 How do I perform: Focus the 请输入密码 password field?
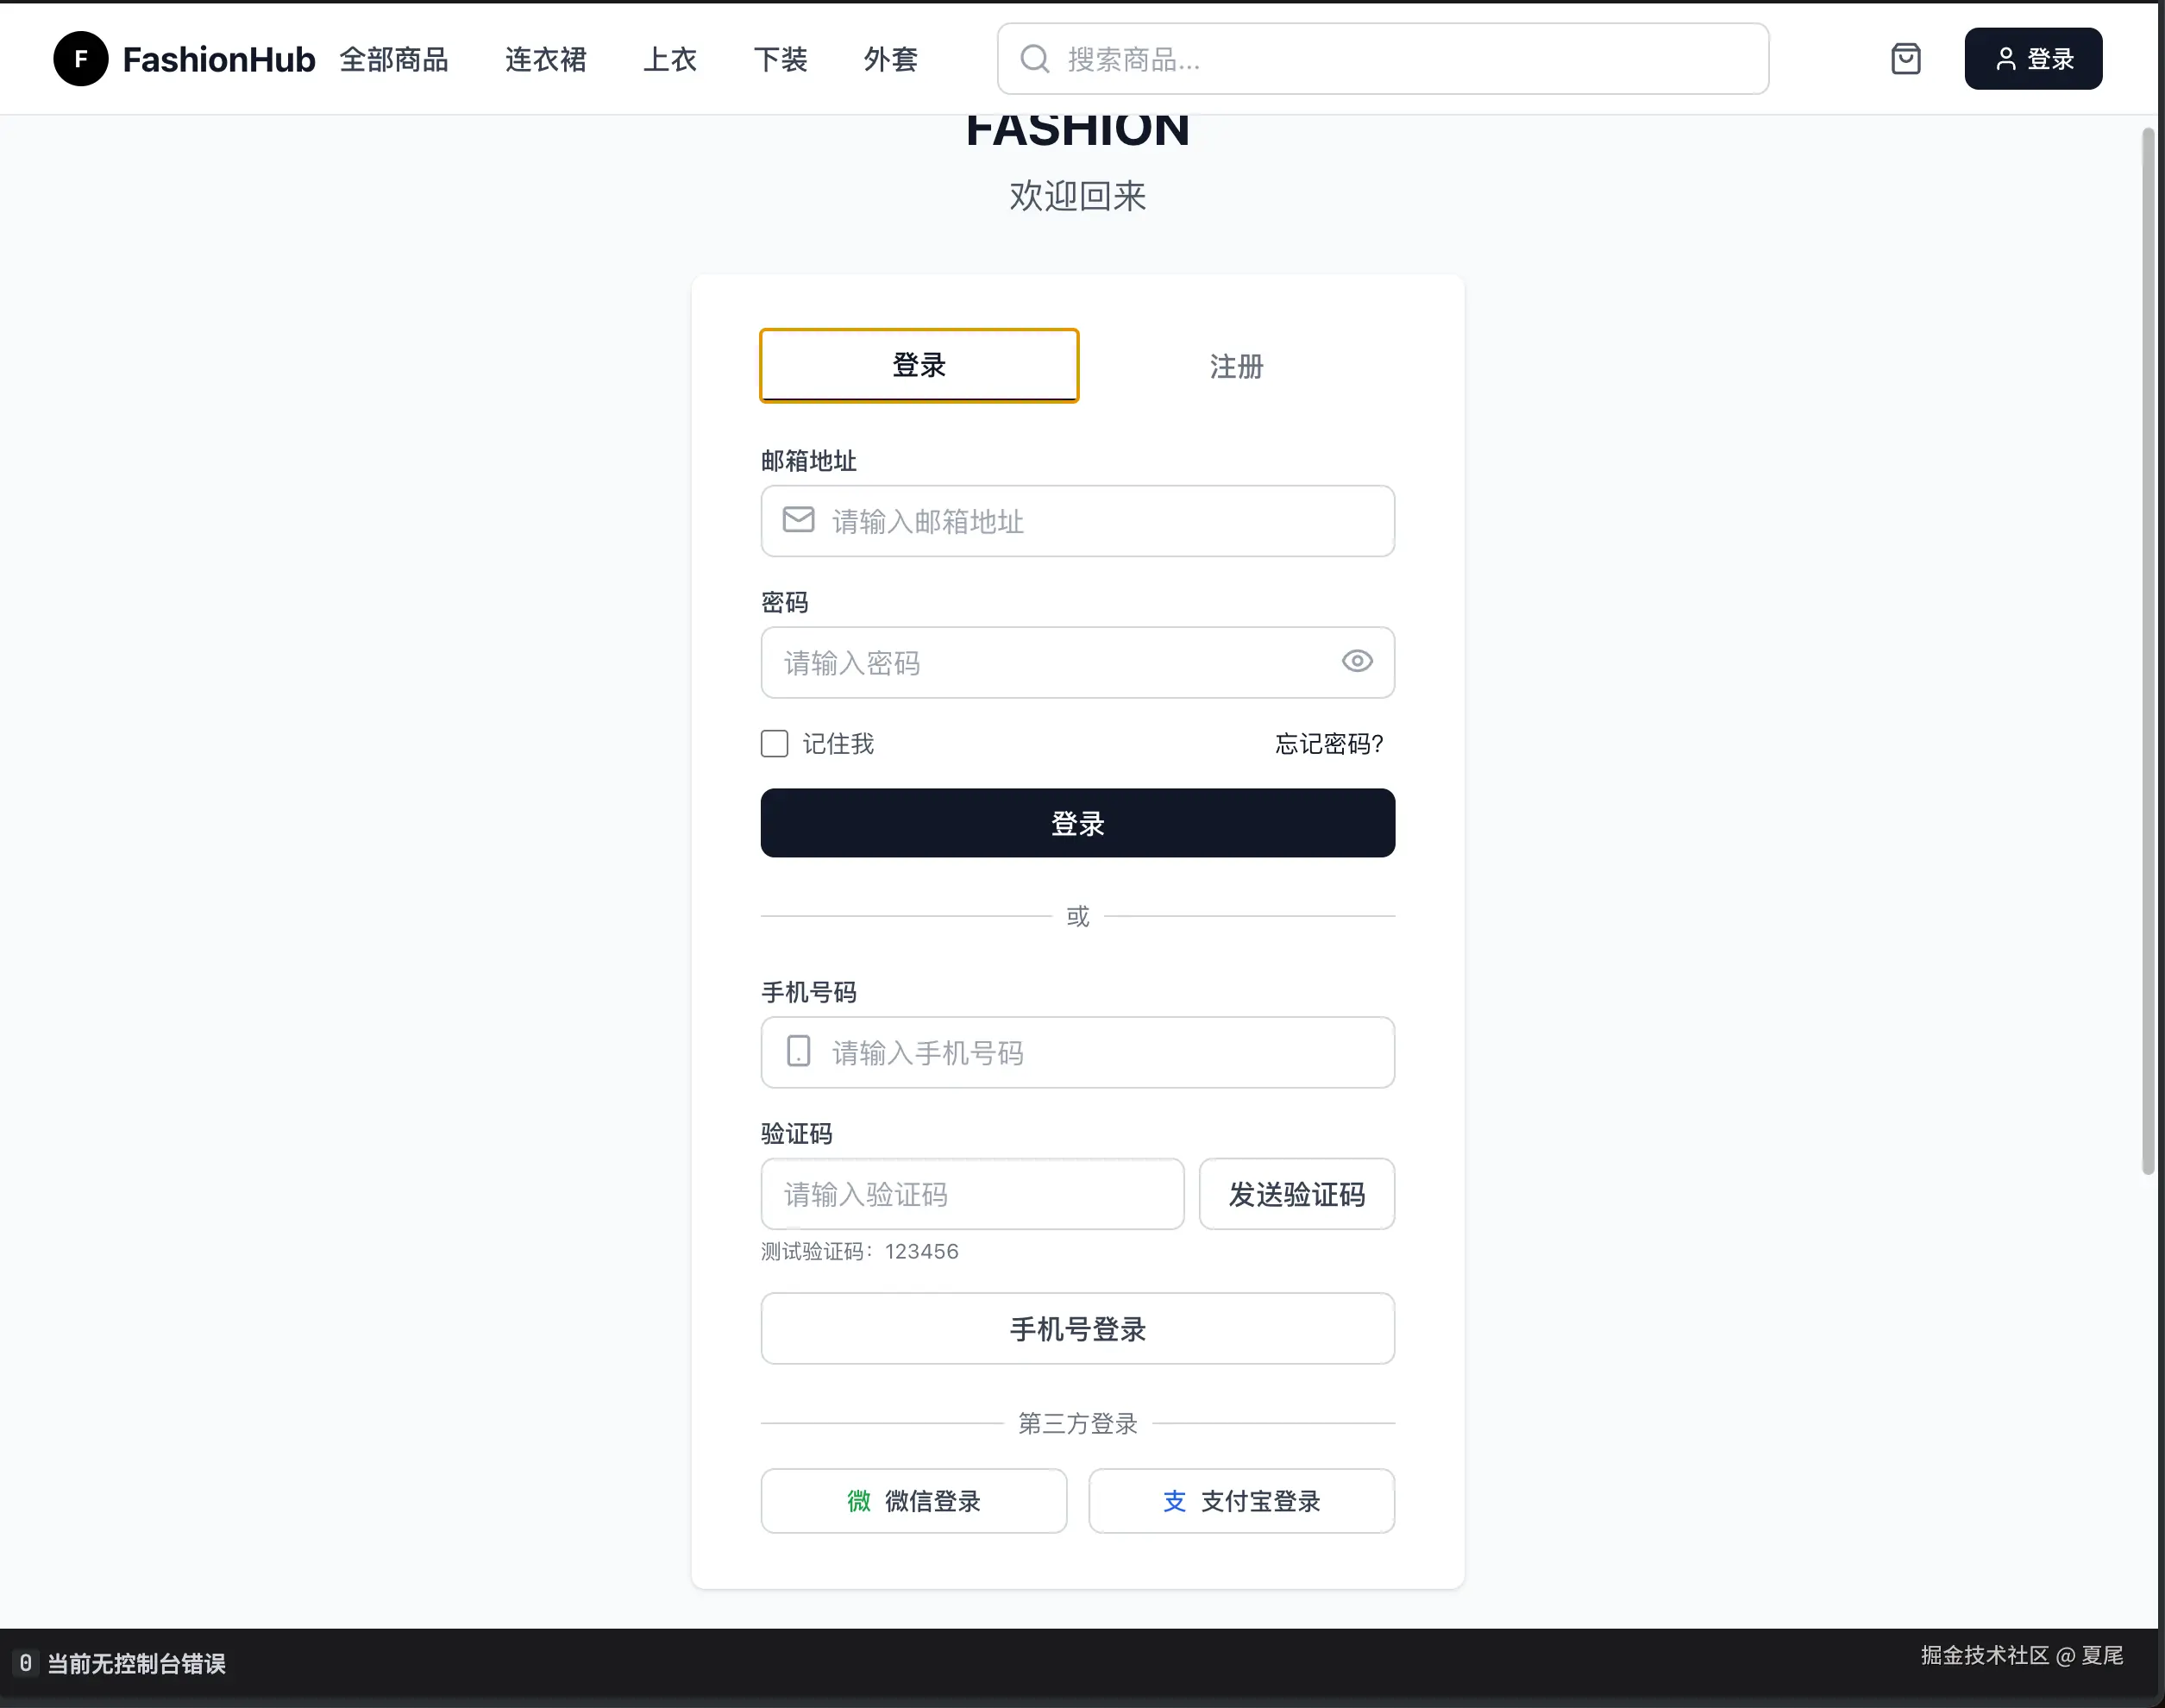click(1040, 662)
